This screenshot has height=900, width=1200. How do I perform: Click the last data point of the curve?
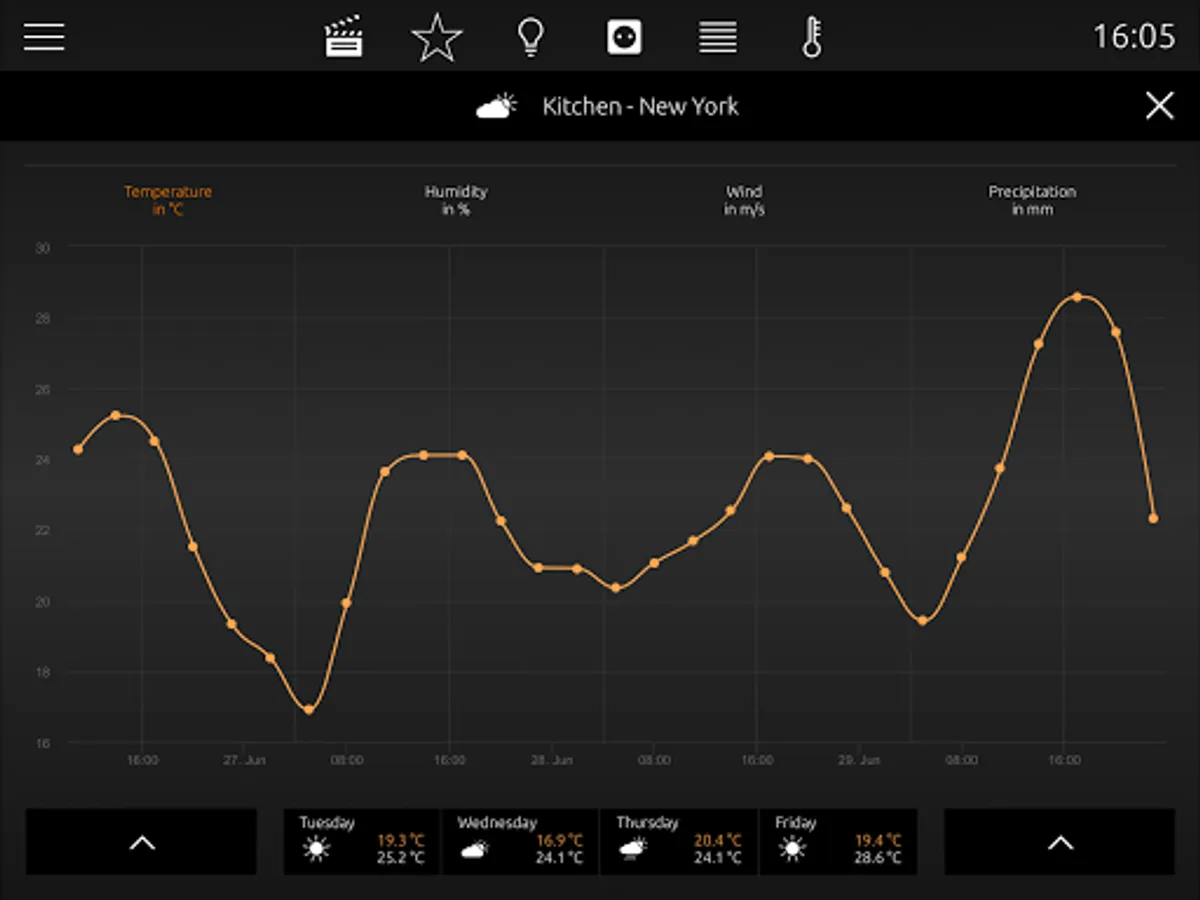coord(1153,518)
